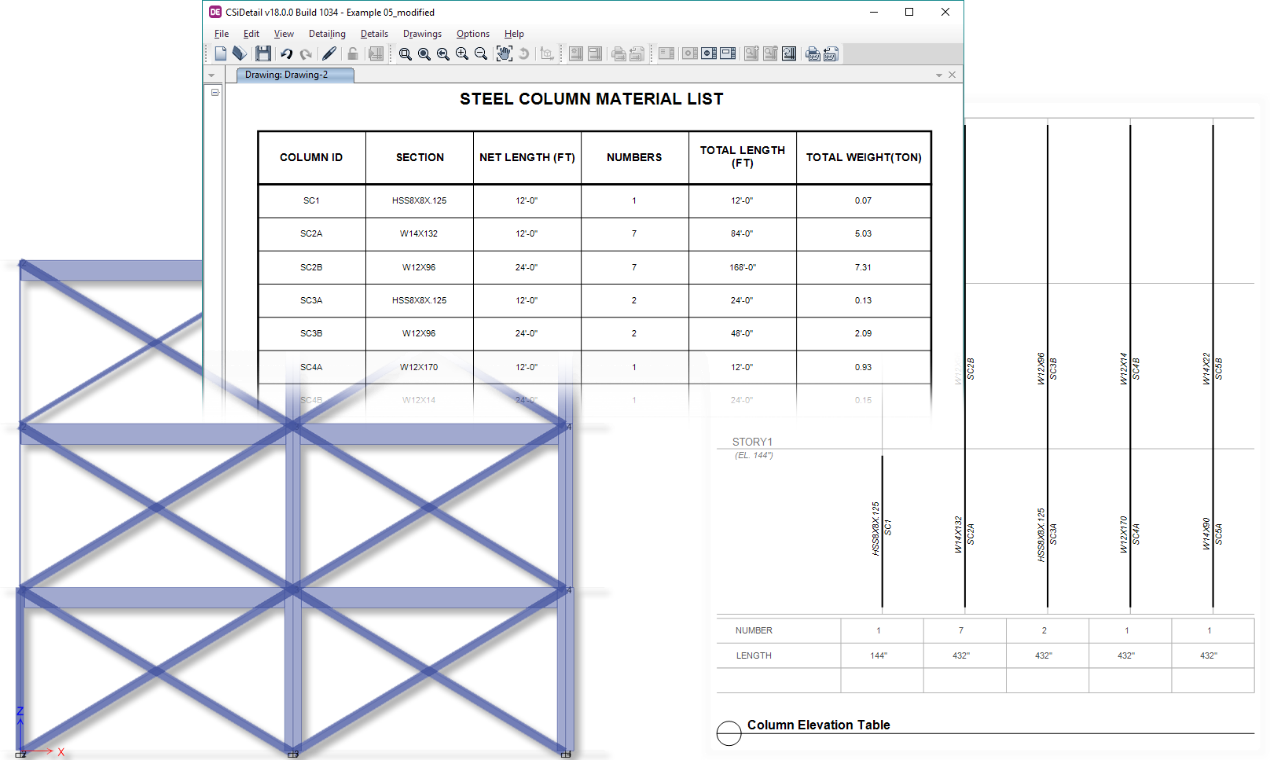
Task: Click the first printer icon with page
Action: pos(619,54)
